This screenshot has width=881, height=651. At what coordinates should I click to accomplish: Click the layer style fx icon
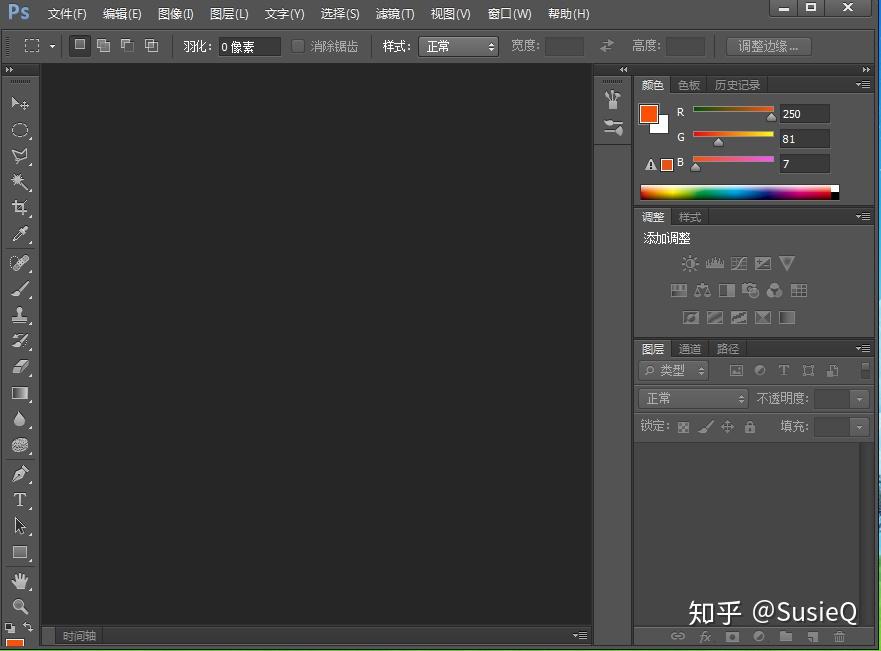coord(705,636)
